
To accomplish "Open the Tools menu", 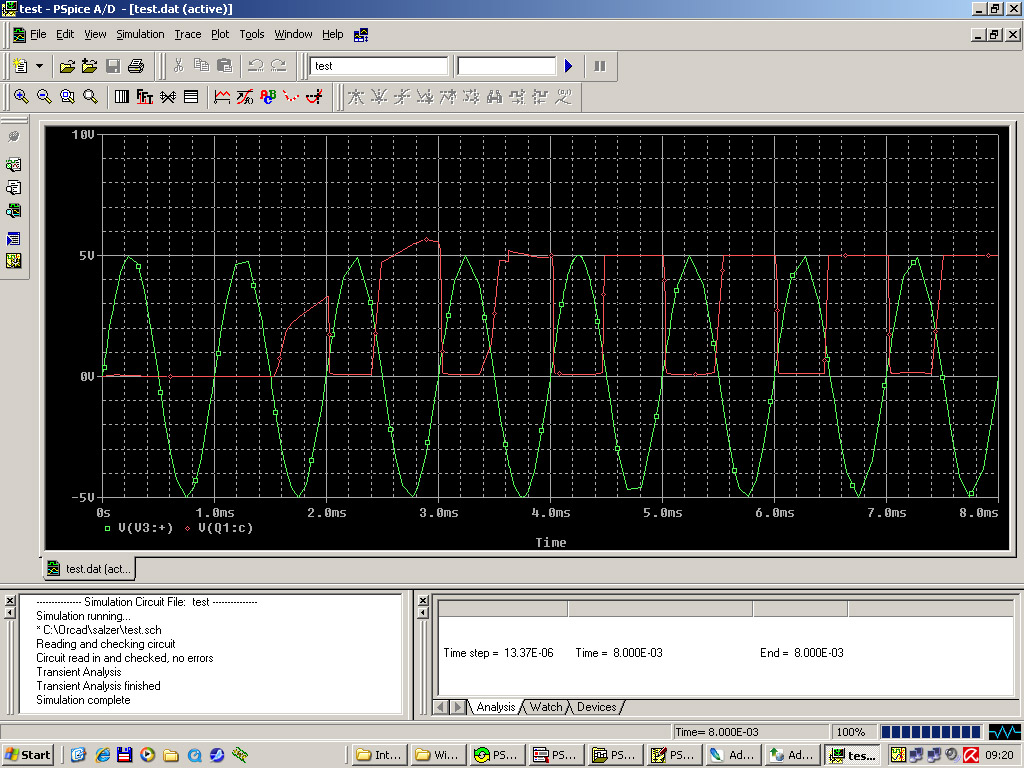I will [x=251, y=34].
